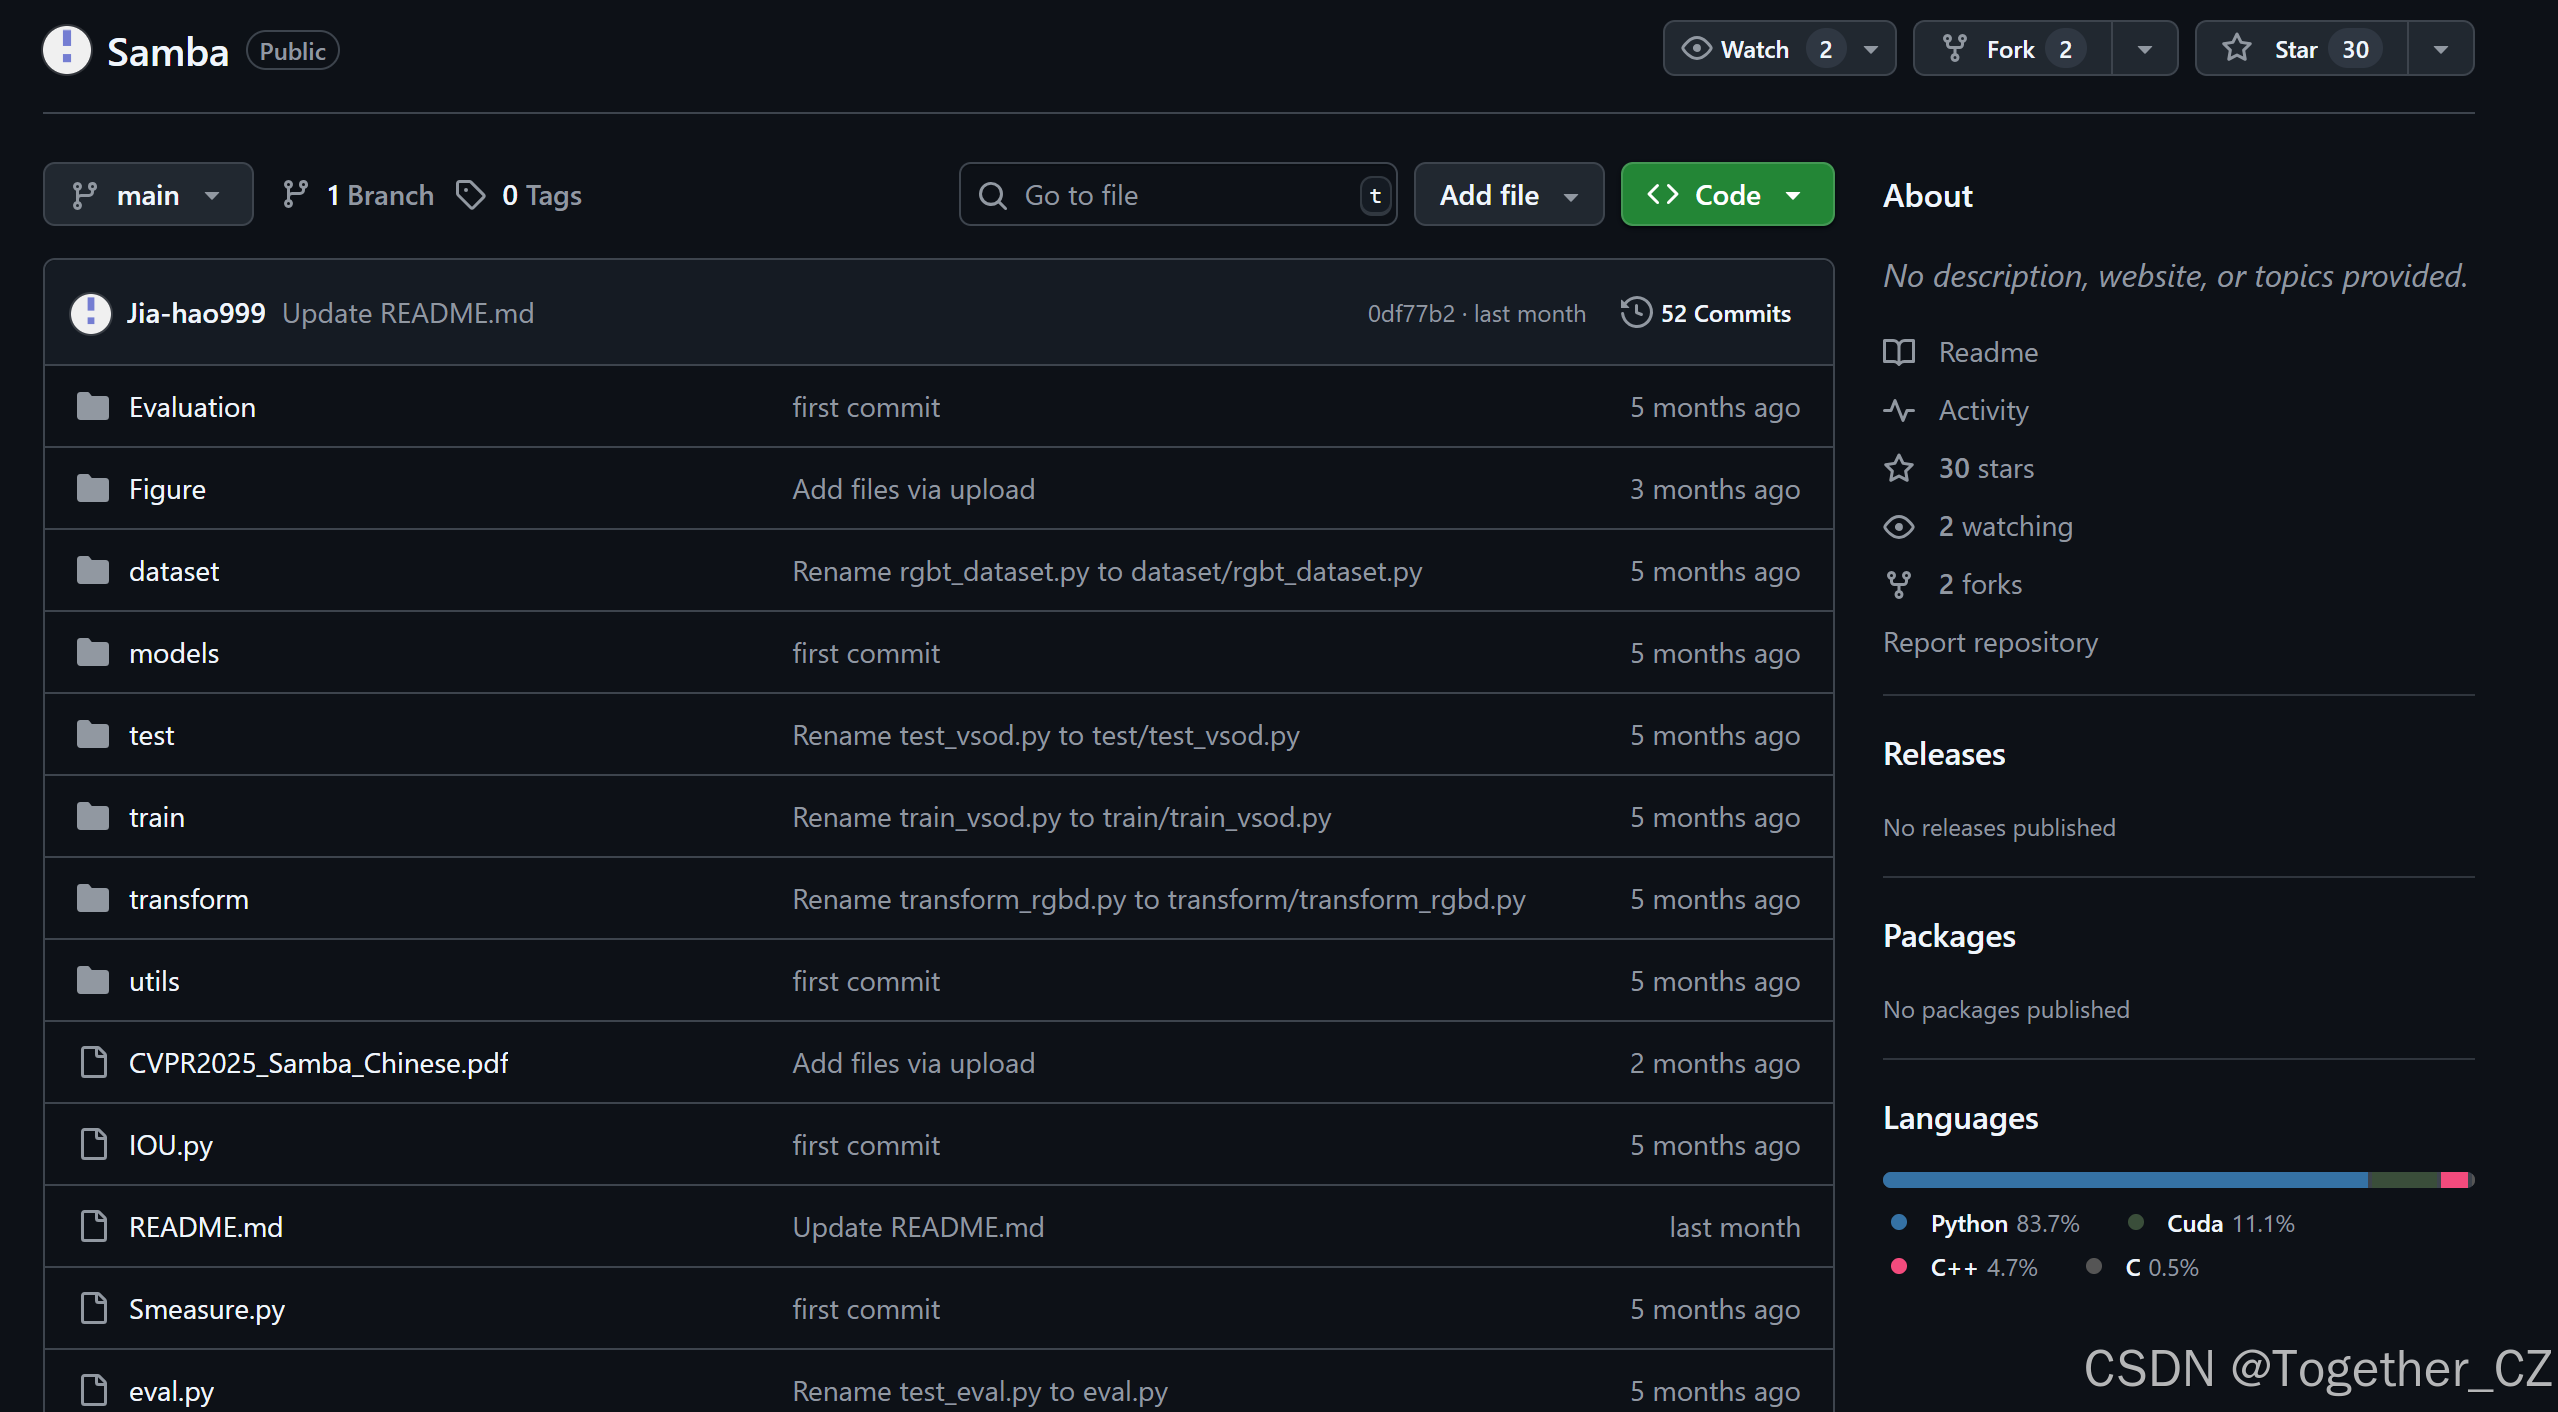
Task: Click the branch icon beside "1 Branch"
Action: (x=296, y=194)
